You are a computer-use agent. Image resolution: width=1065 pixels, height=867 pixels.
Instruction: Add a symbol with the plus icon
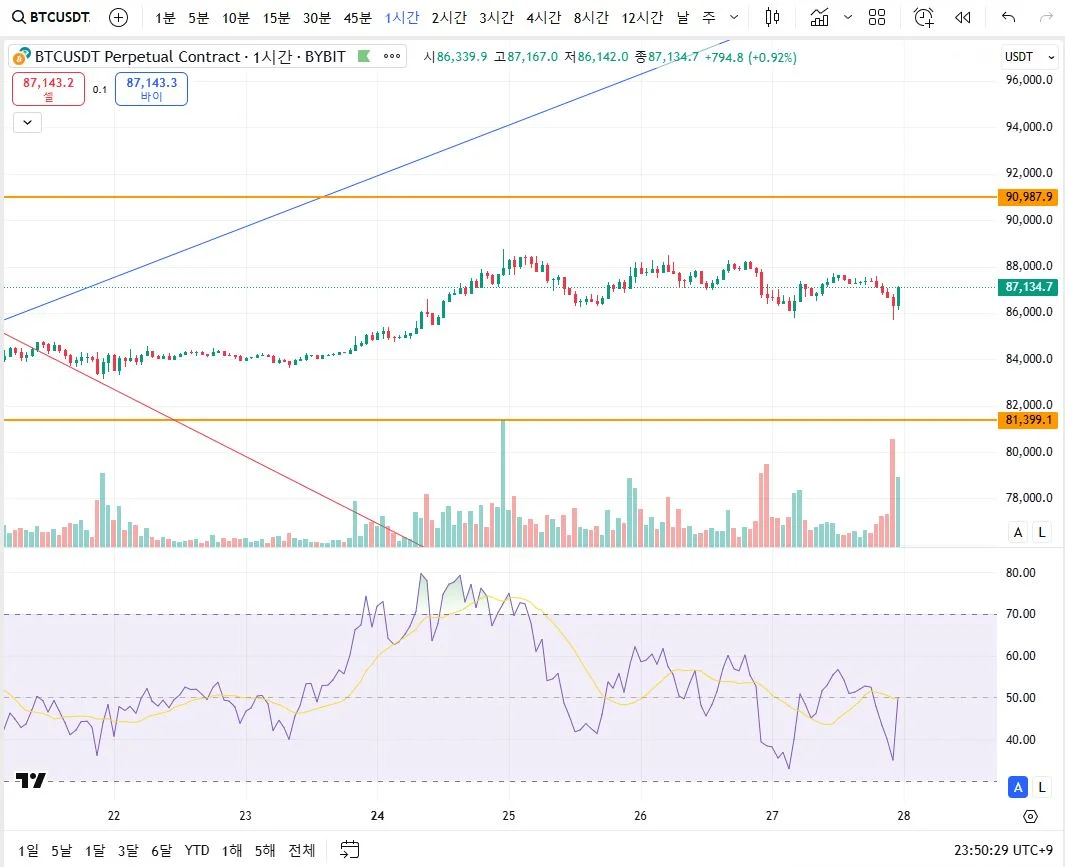pyautogui.click(x=119, y=18)
